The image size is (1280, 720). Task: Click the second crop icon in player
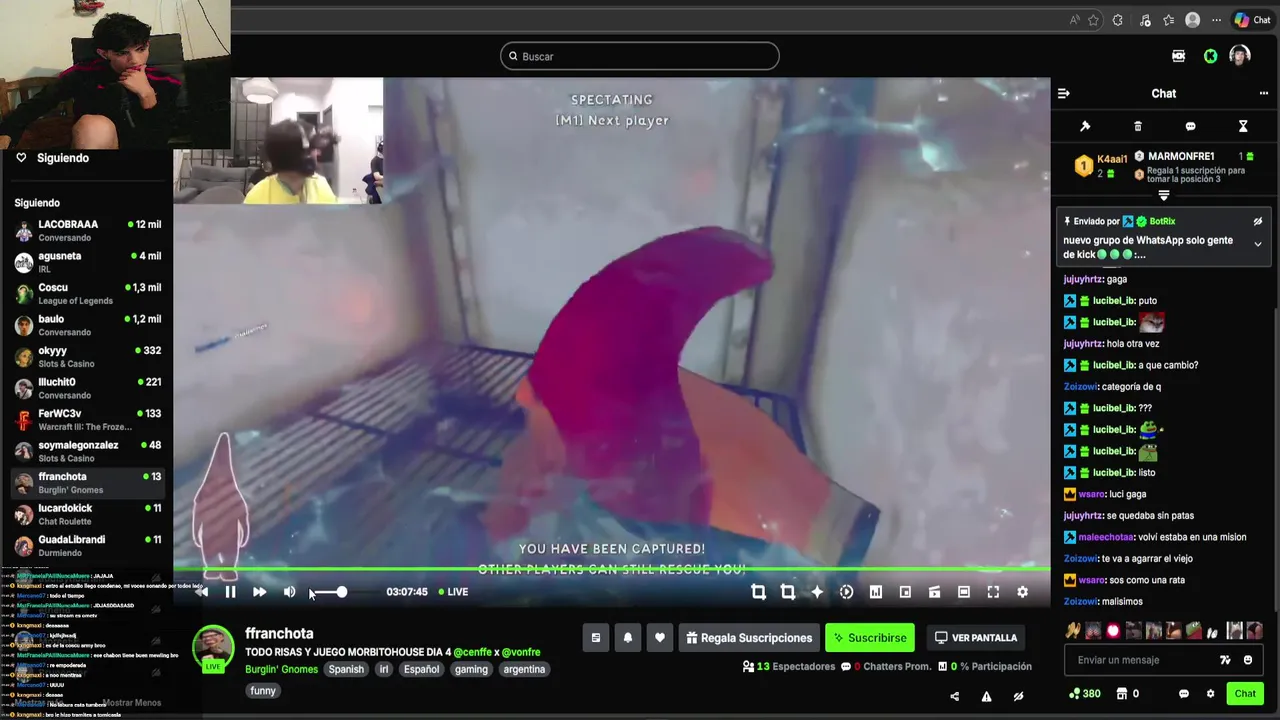point(788,592)
